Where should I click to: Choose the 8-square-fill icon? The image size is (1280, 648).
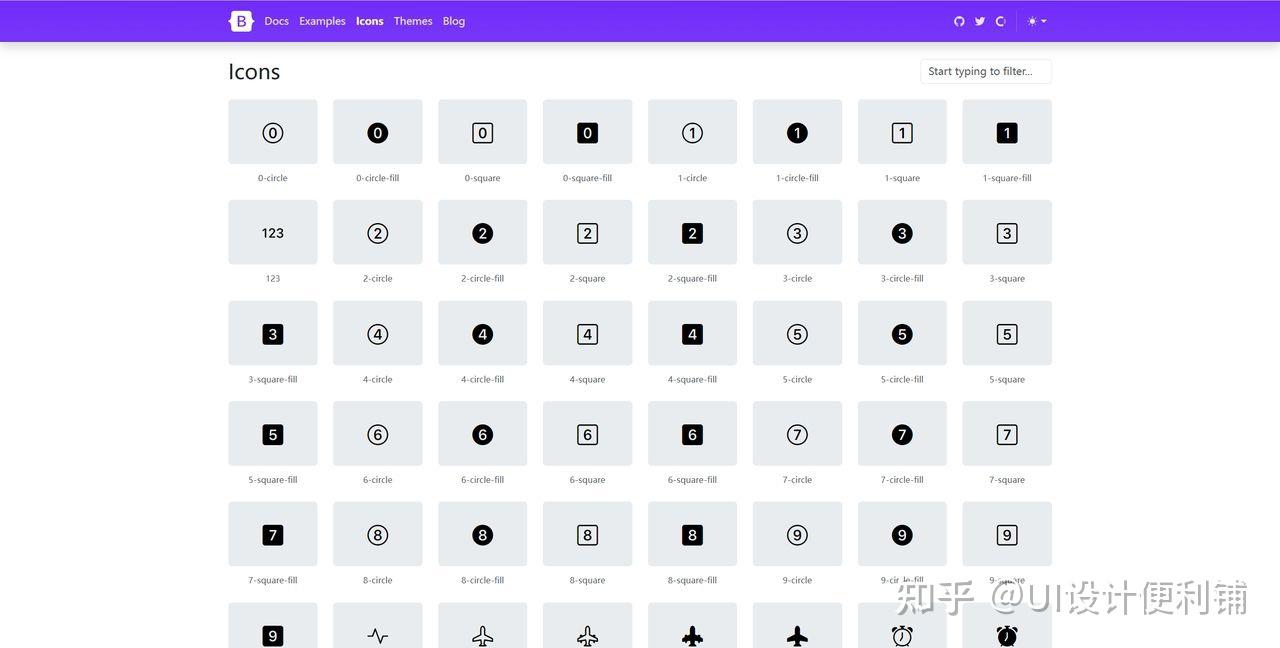point(693,534)
